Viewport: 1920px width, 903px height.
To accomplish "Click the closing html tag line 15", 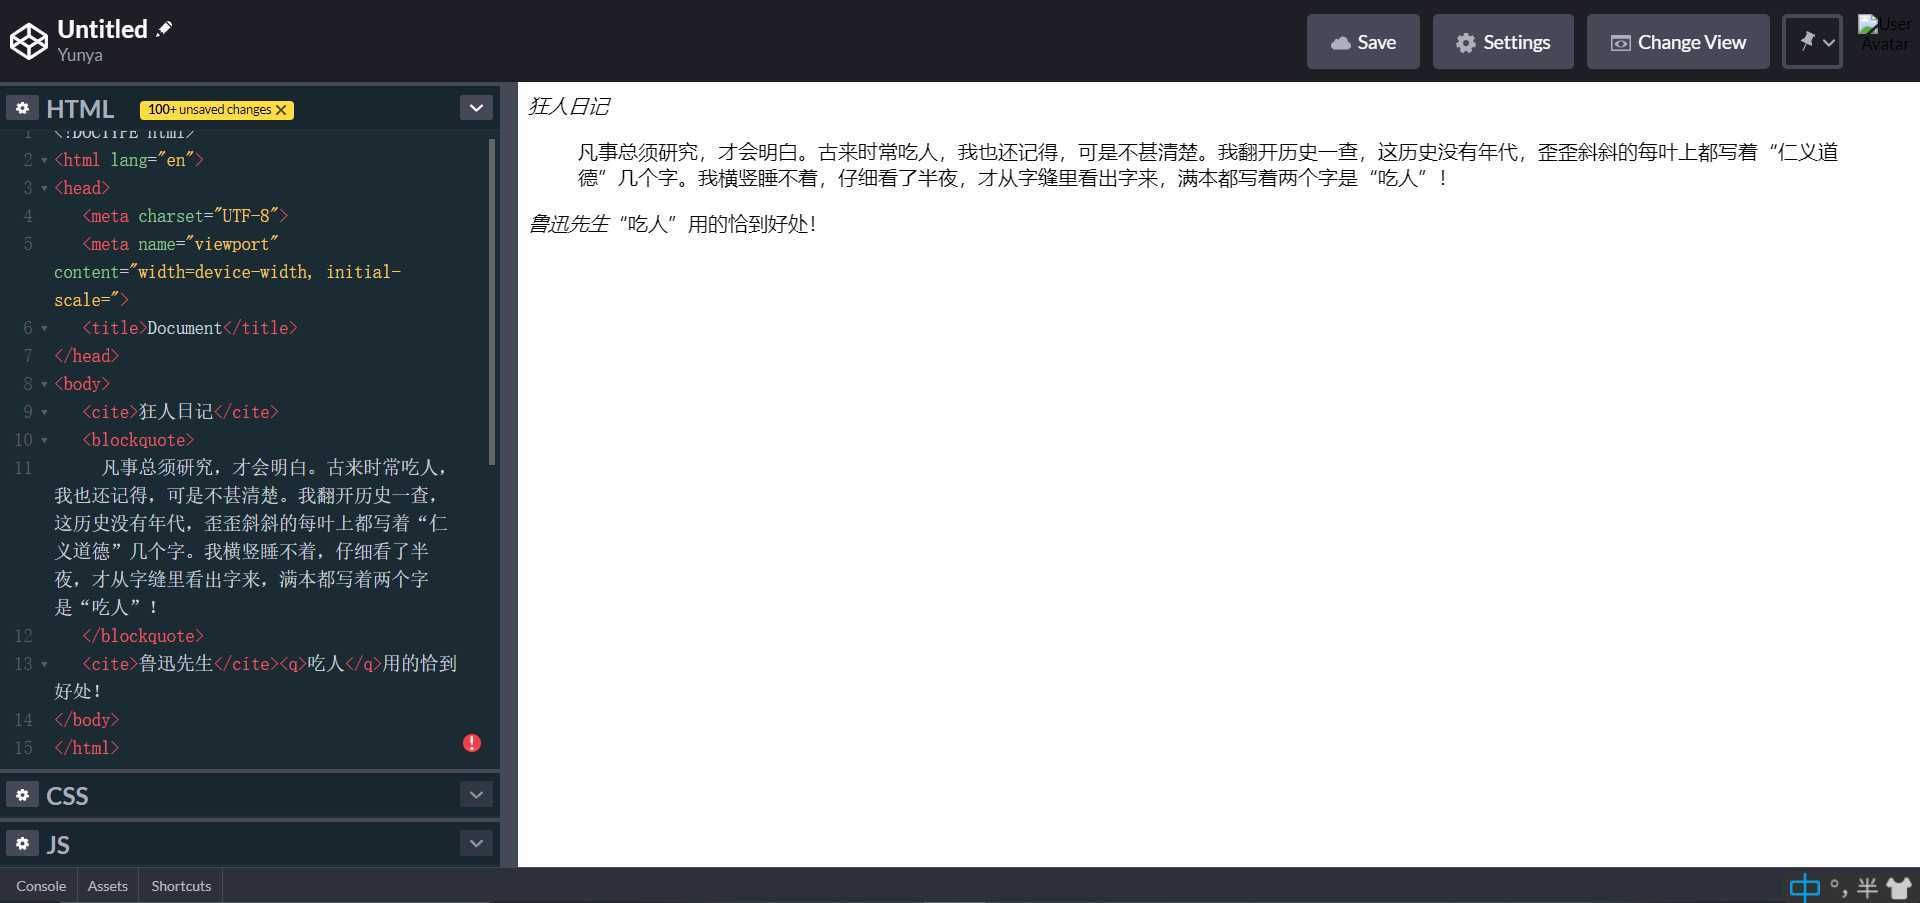I will click(87, 748).
